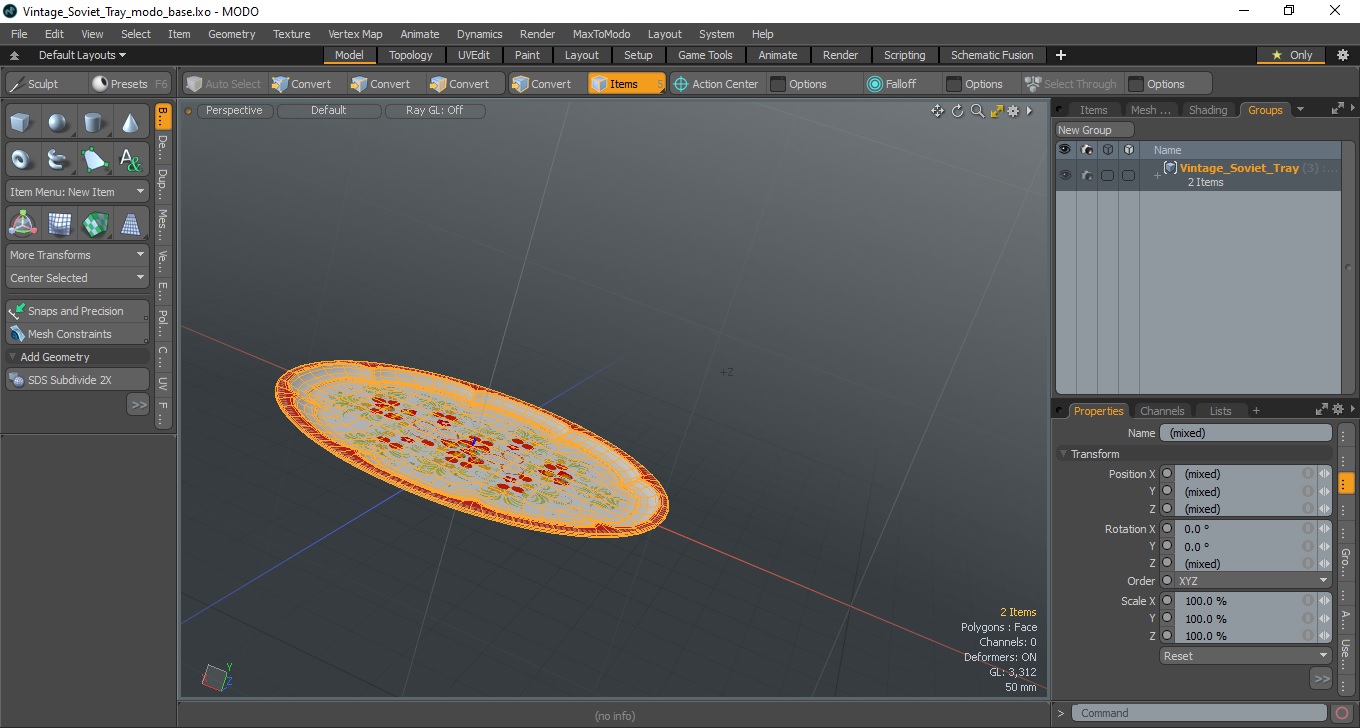The image size is (1360, 728).
Task: Add a new layout tab with plus
Action: click(1061, 55)
